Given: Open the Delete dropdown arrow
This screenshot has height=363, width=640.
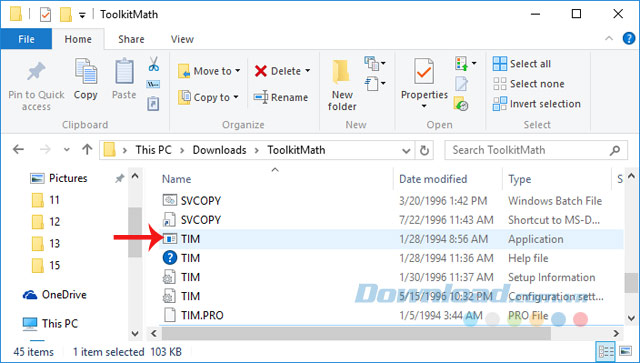Looking at the screenshot, I should [308, 71].
